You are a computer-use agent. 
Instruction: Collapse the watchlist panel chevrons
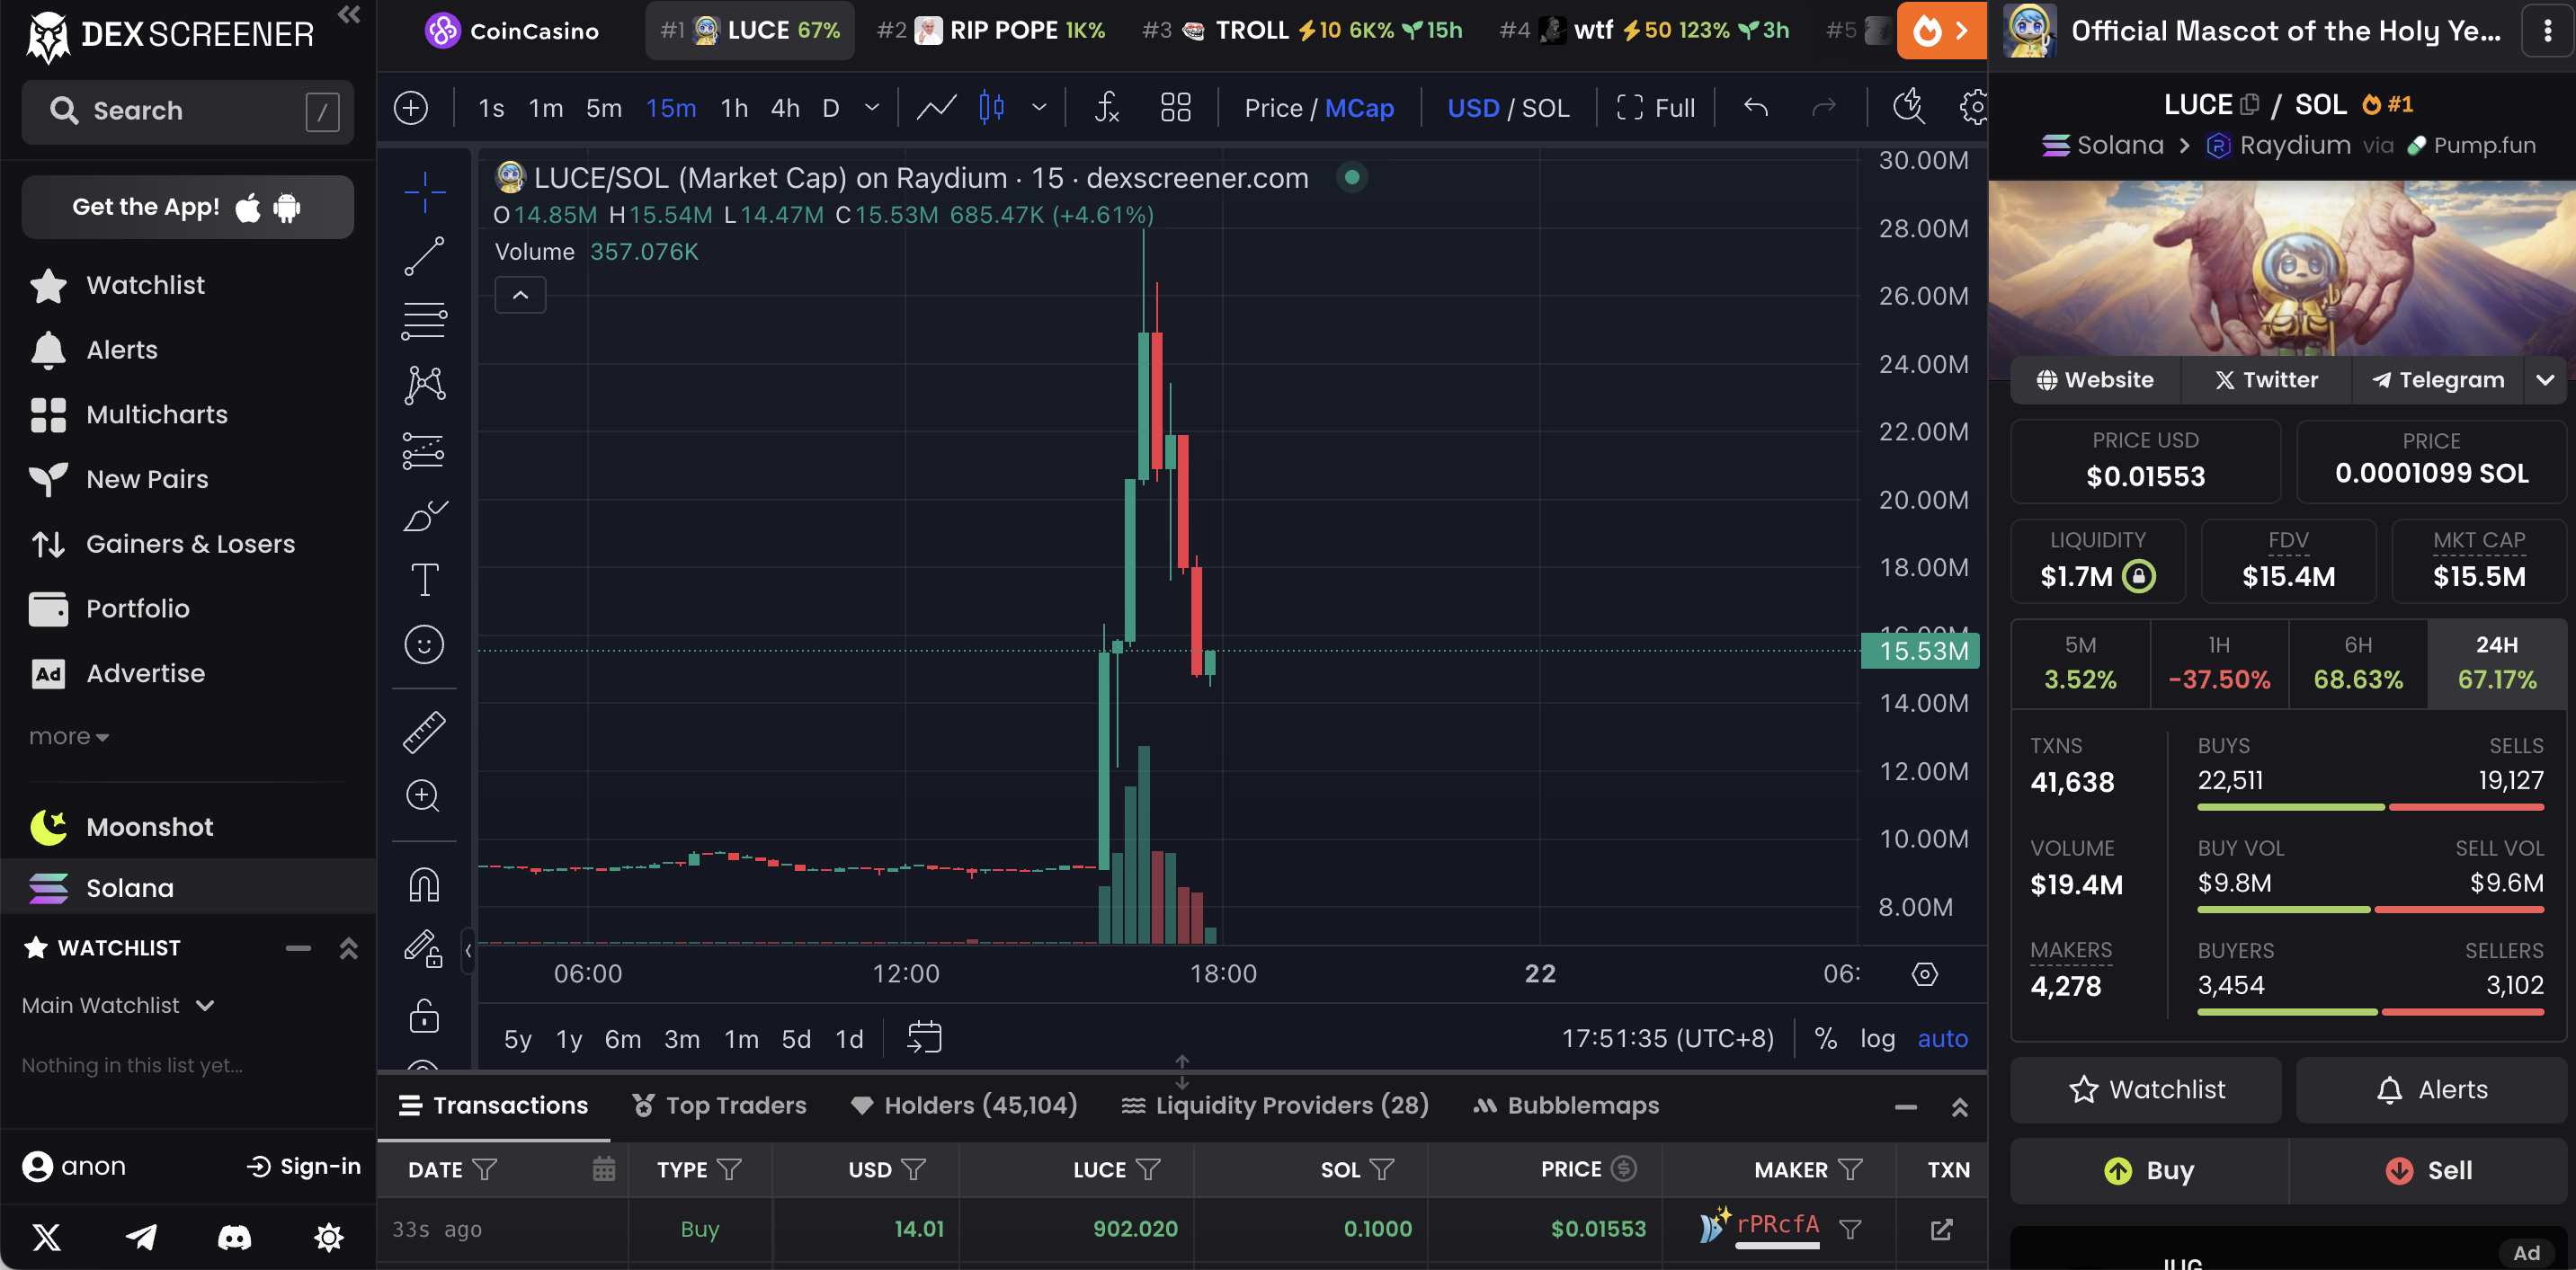pos(348,948)
